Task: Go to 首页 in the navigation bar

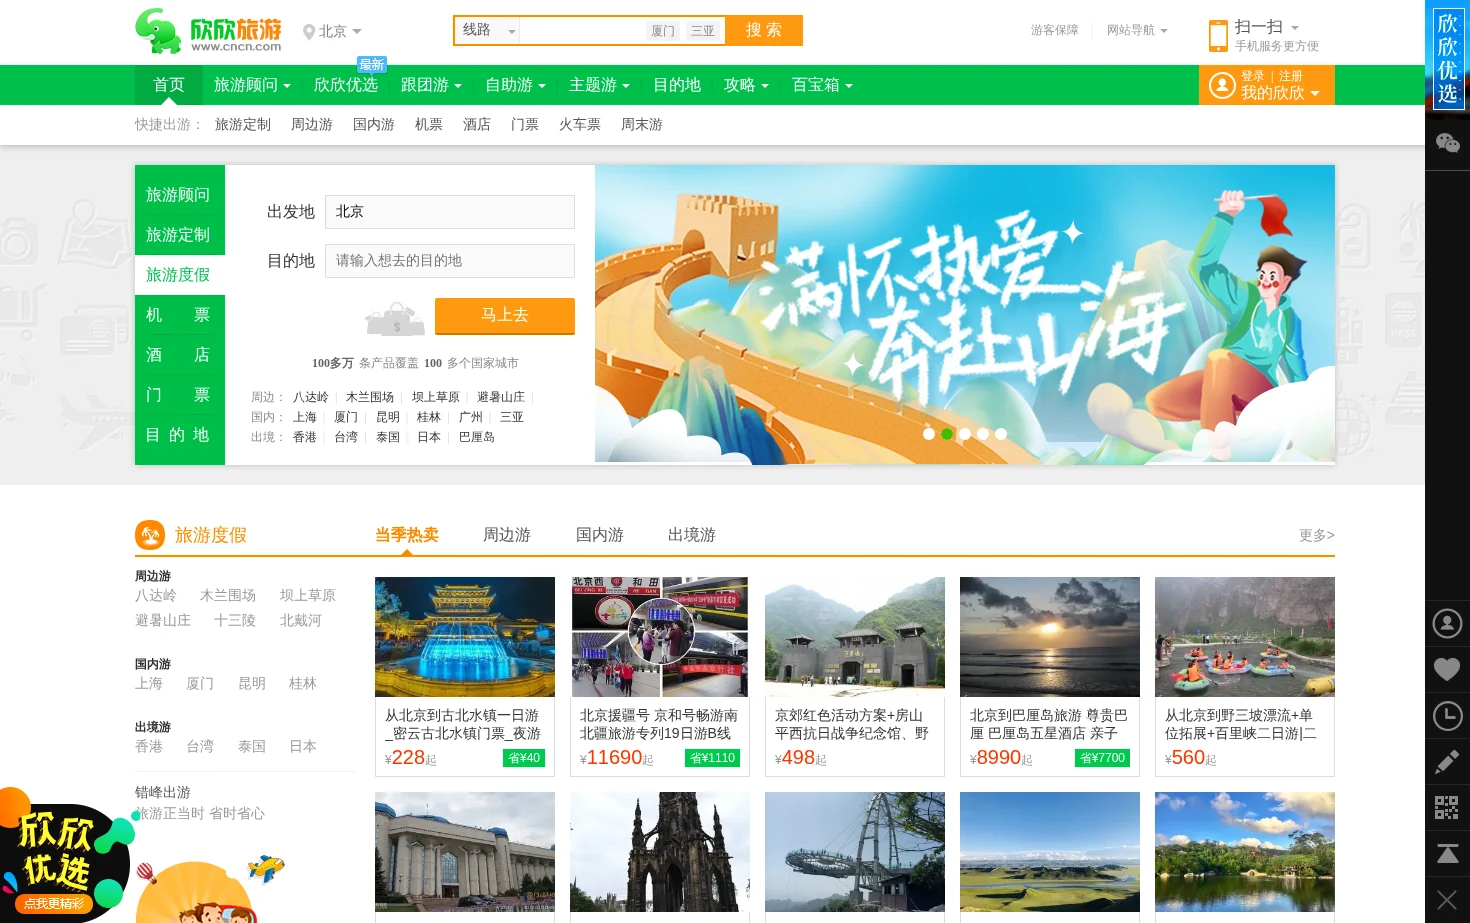Action: (169, 85)
